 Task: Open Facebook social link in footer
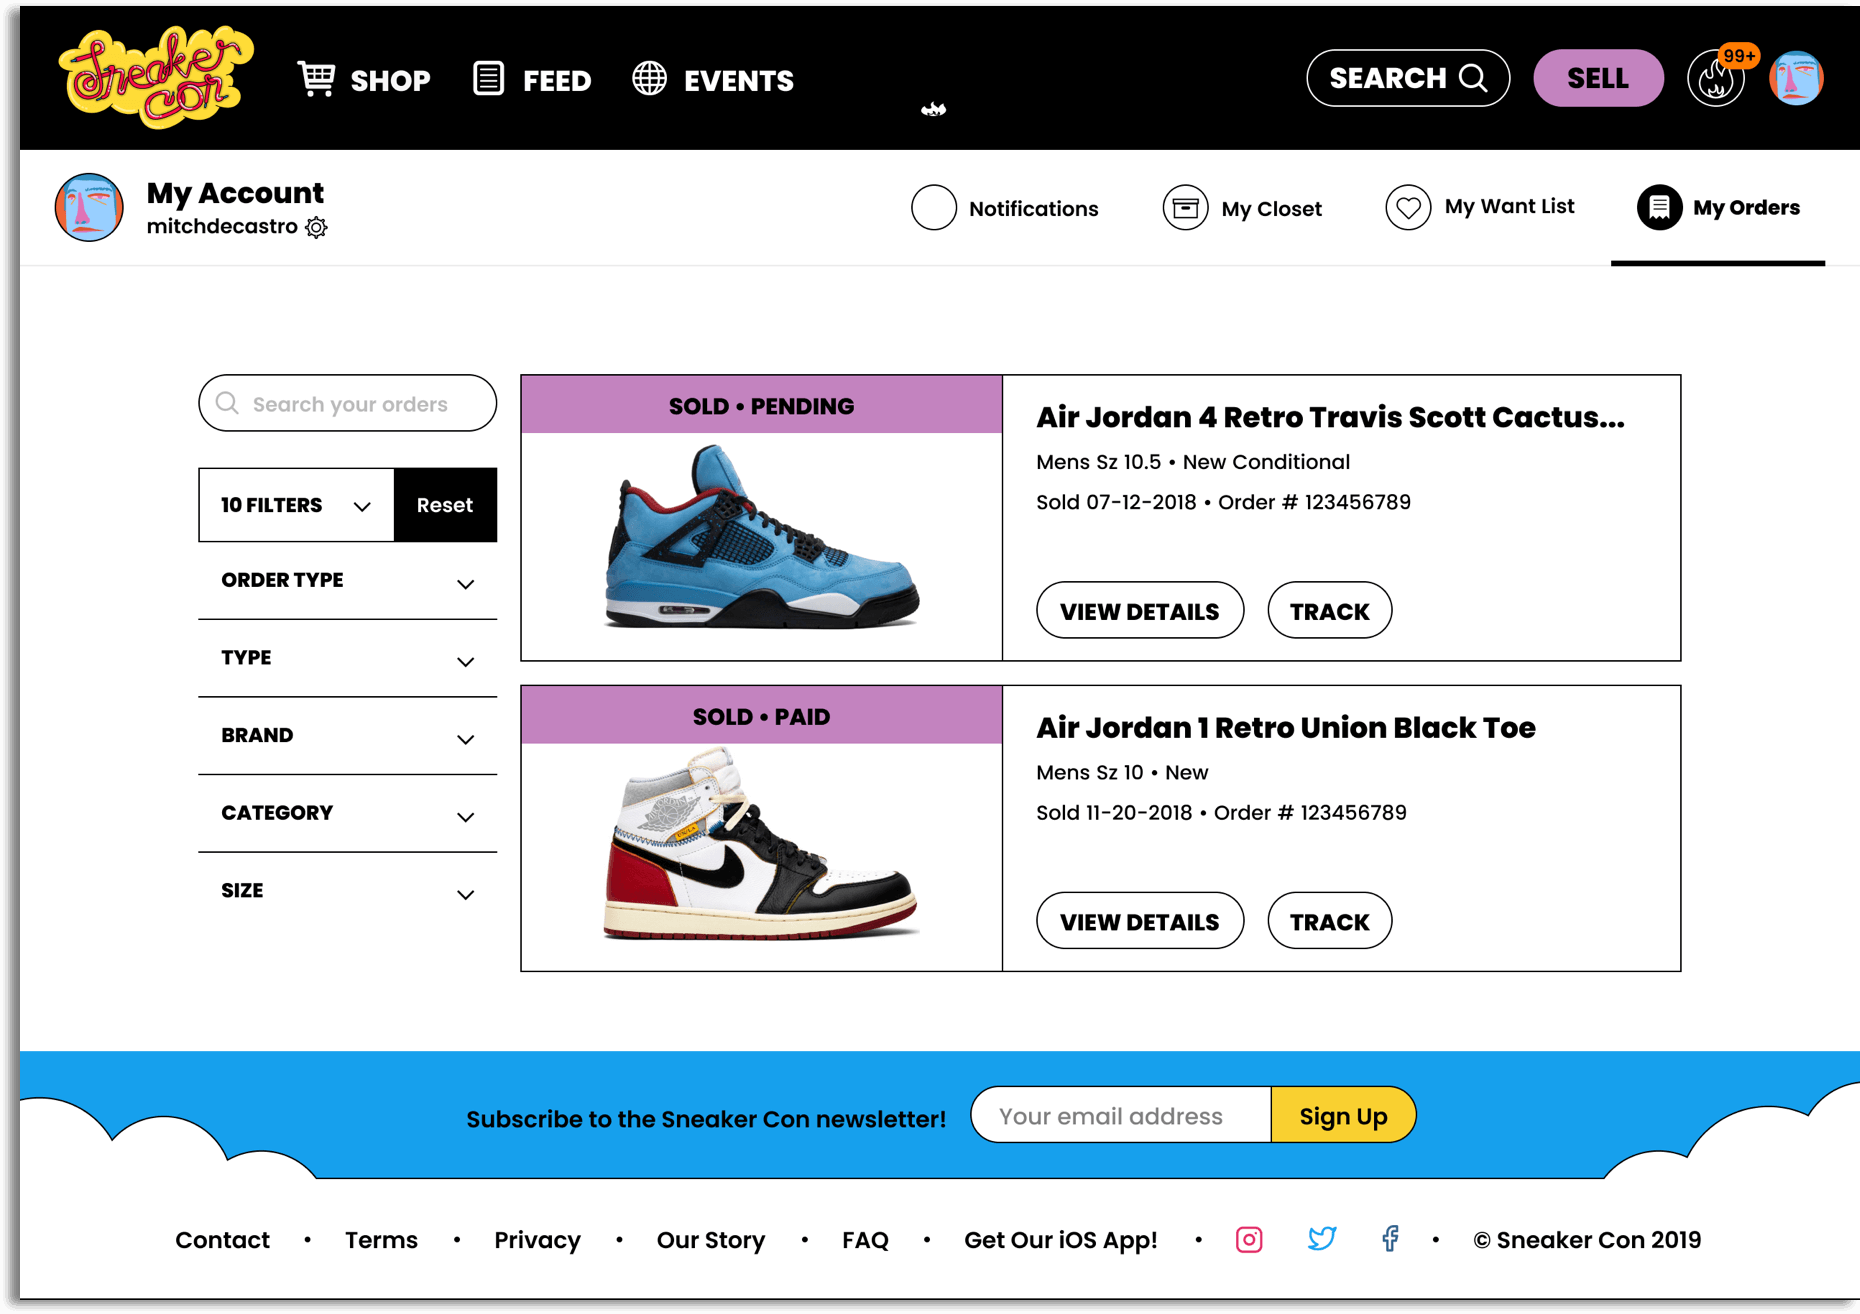[x=1390, y=1240]
